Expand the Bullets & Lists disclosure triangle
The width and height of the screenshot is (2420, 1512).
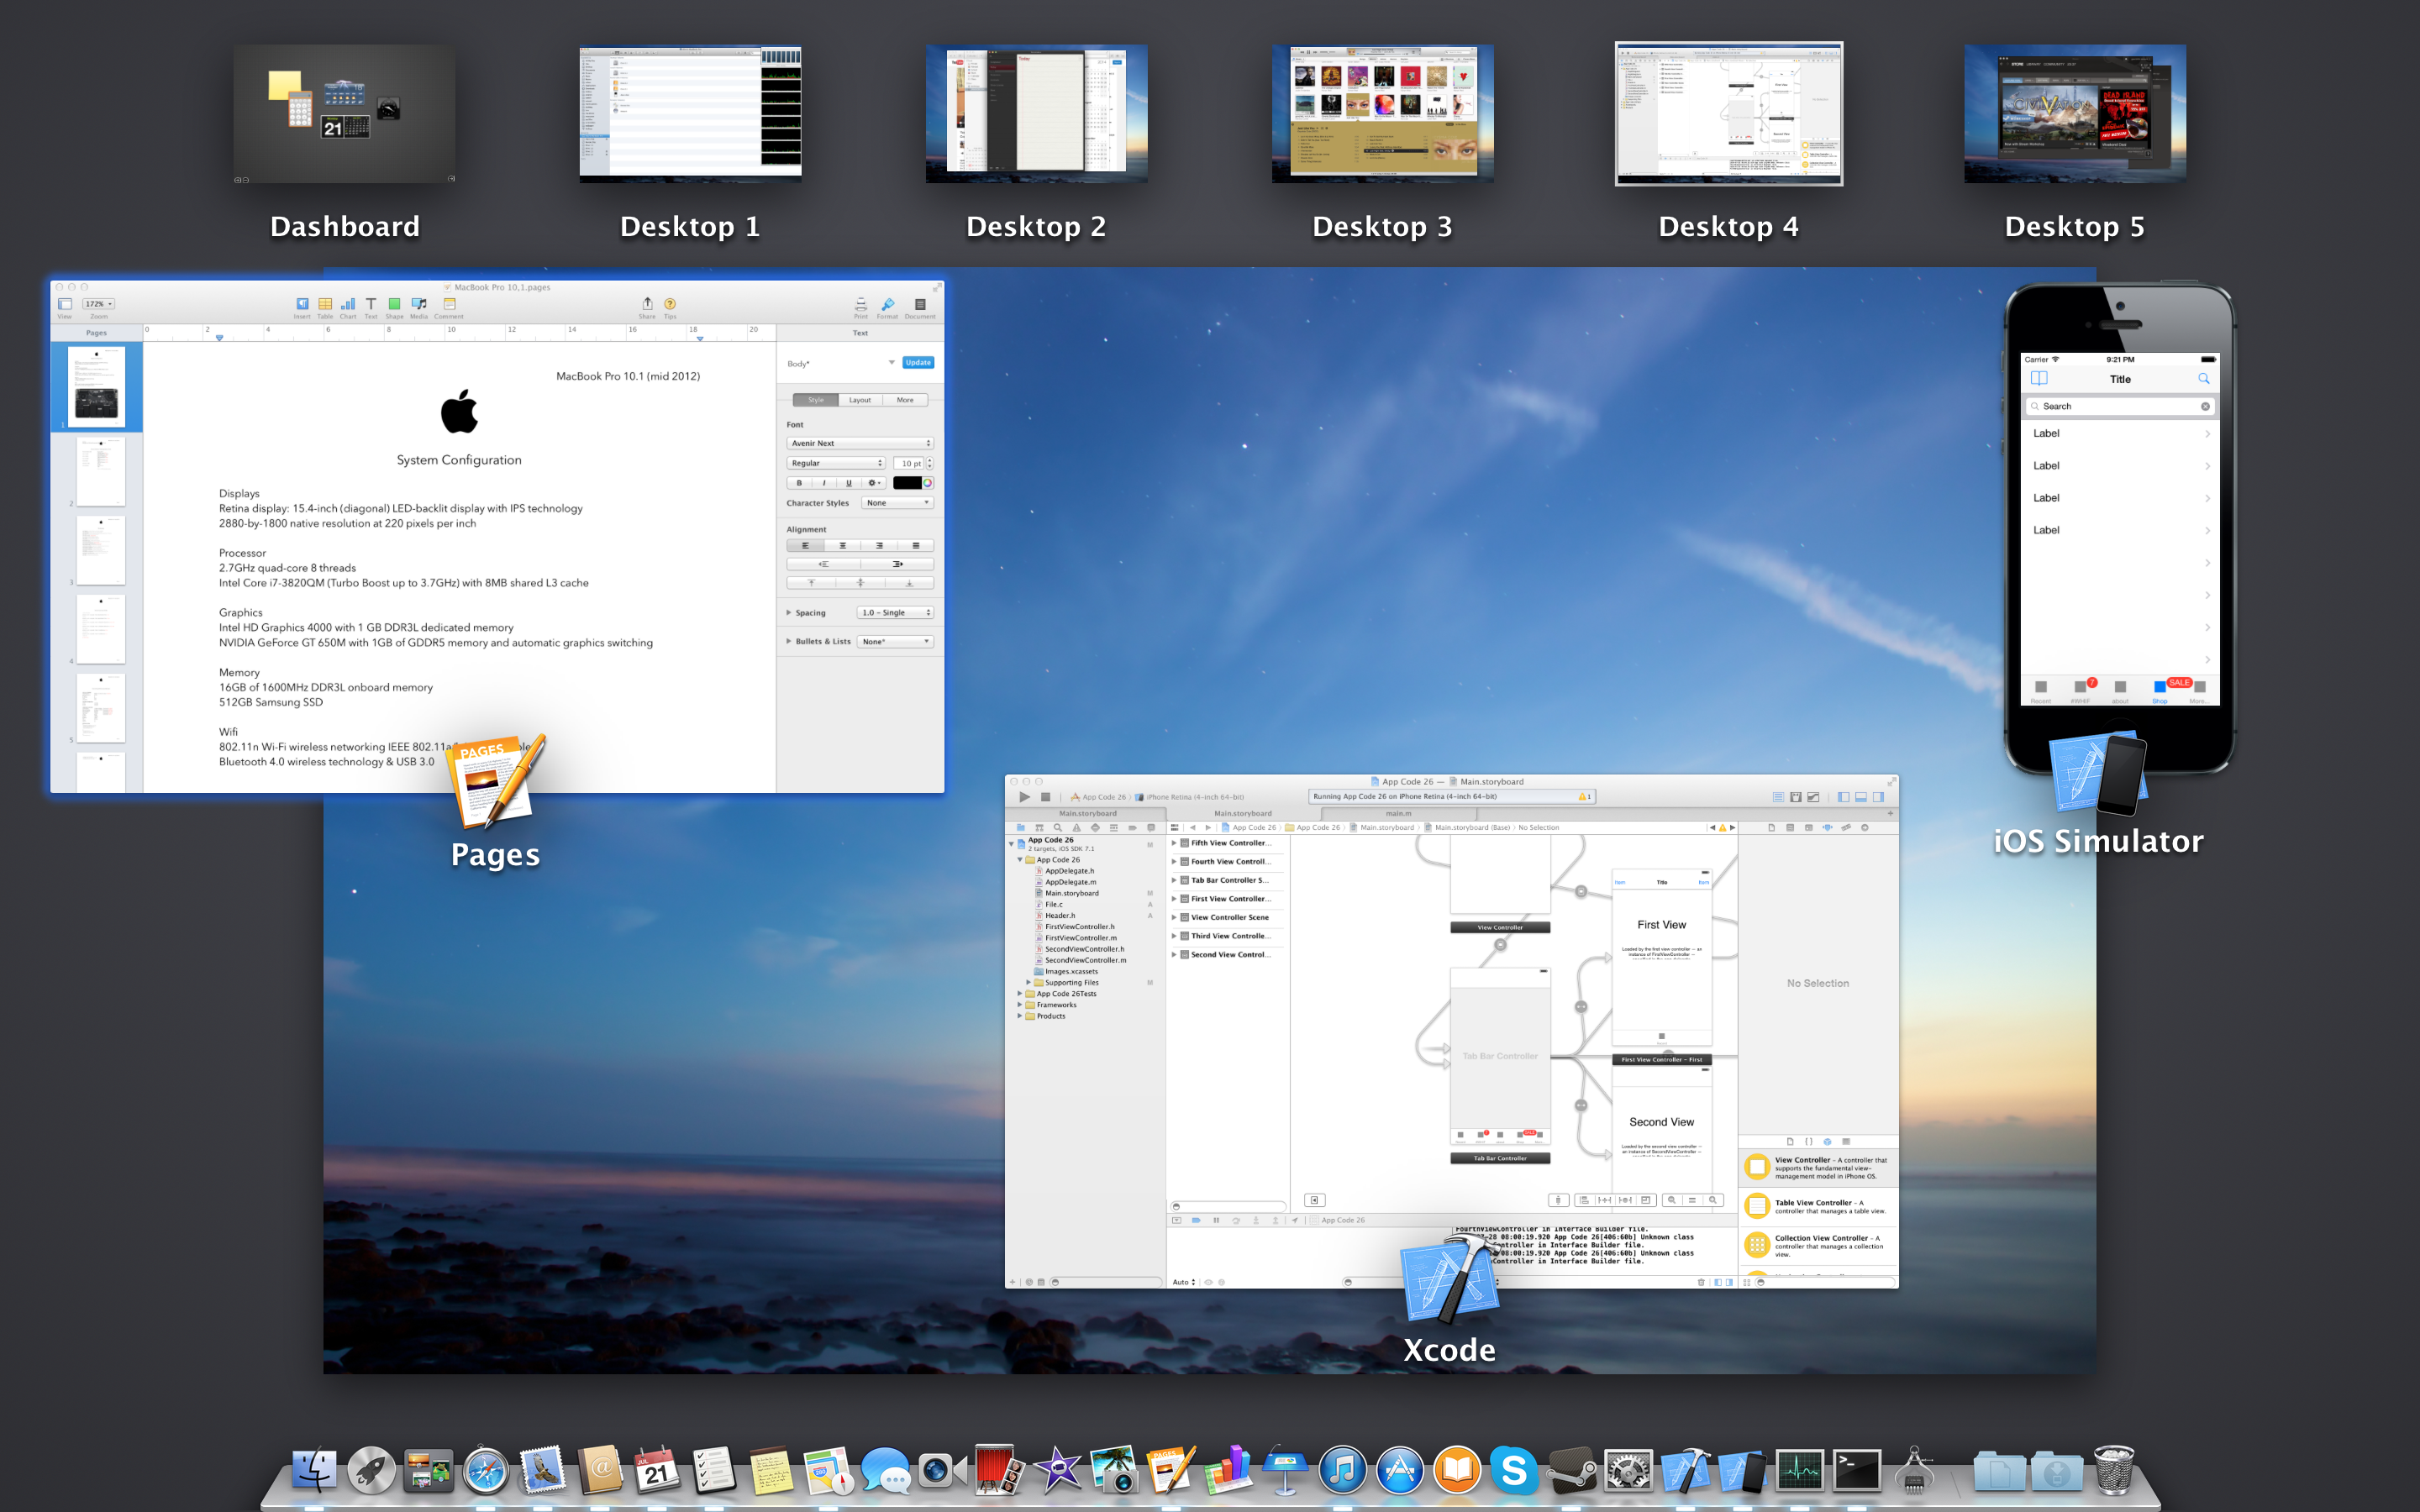pyautogui.click(x=789, y=641)
